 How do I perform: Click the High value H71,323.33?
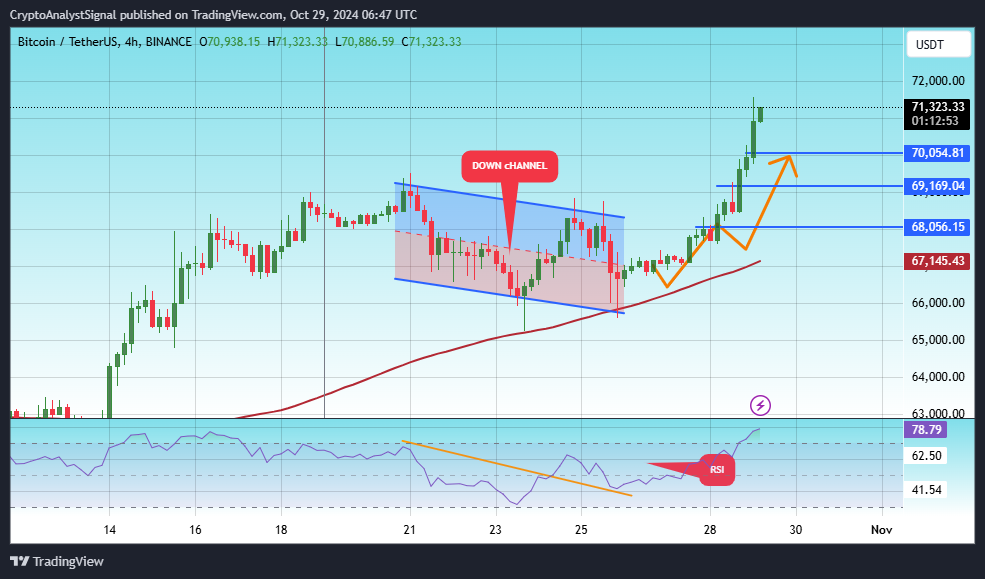(x=297, y=42)
